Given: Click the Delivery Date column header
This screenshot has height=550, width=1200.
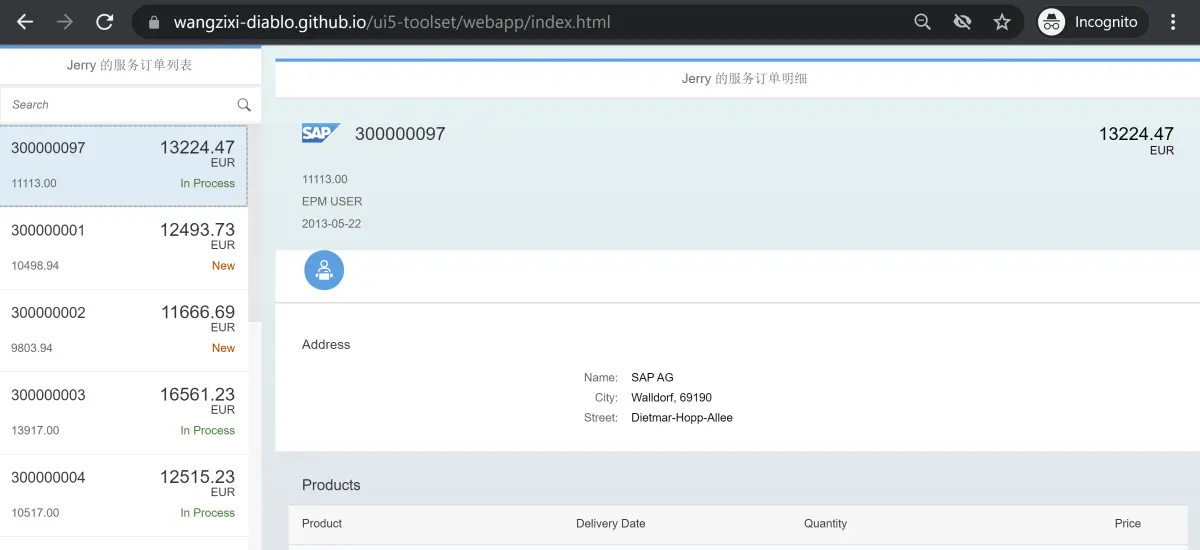Looking at the screenshot, I should pos(611,523).
